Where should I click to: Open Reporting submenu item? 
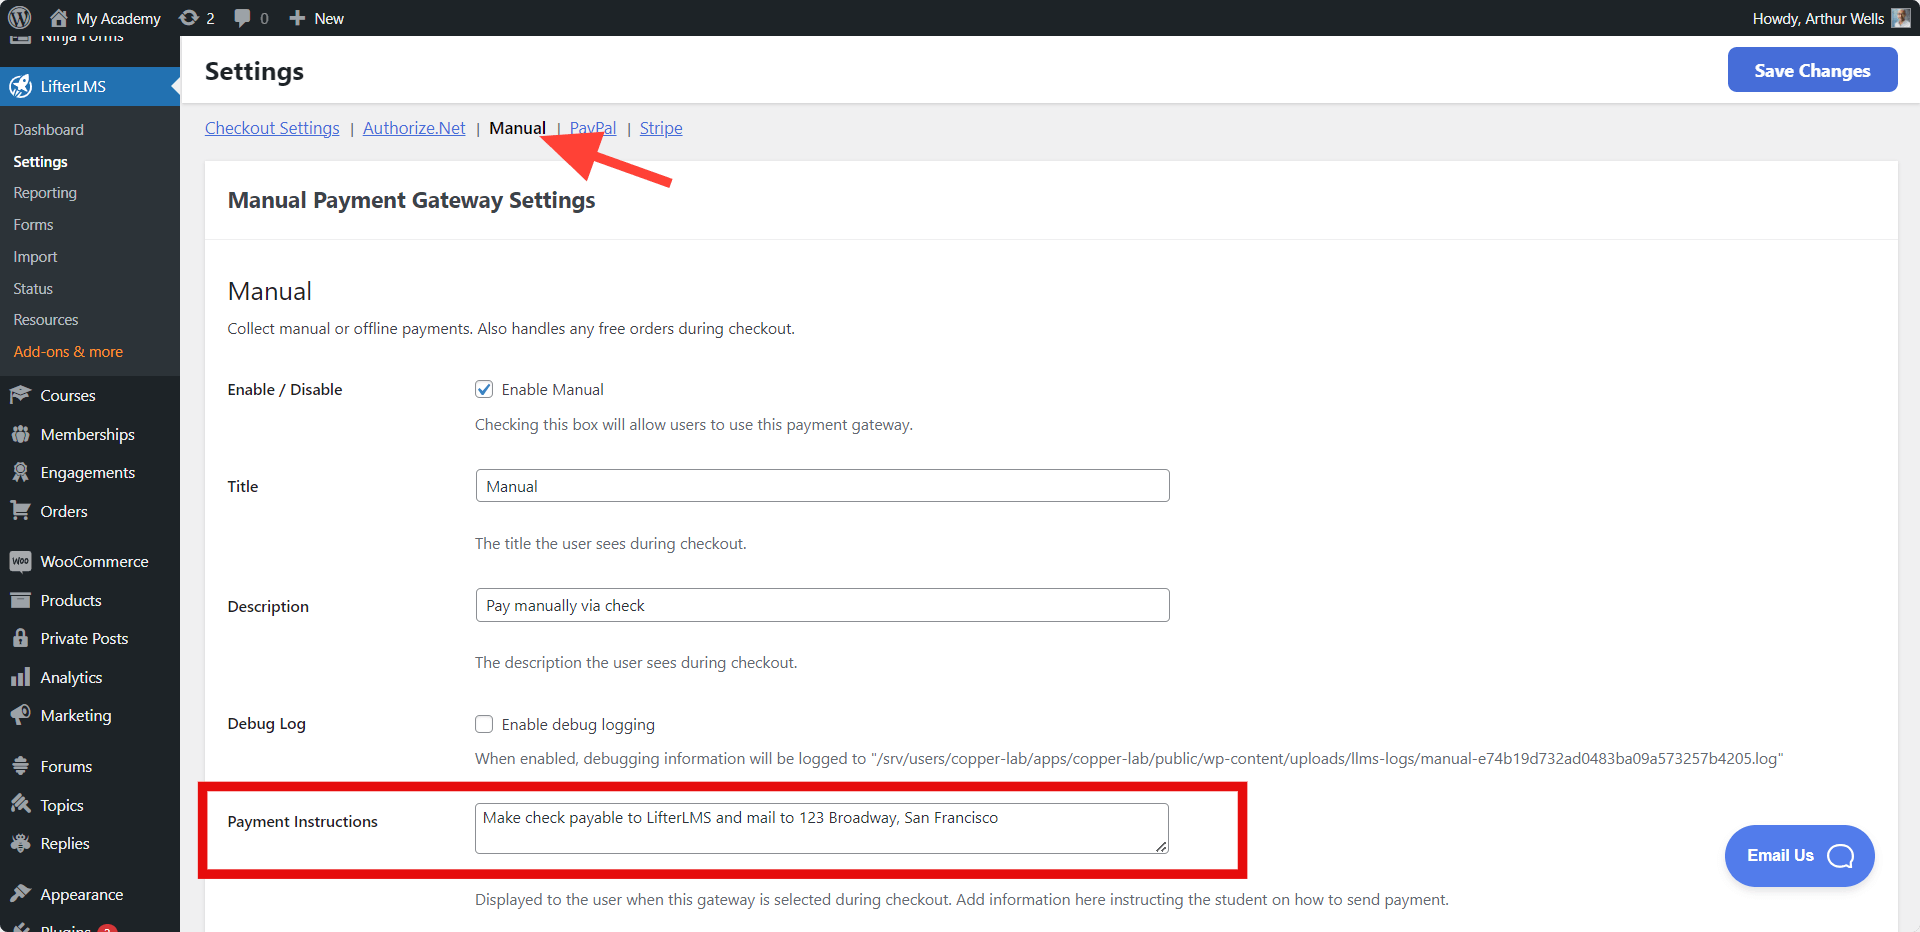tap(45, 193)
